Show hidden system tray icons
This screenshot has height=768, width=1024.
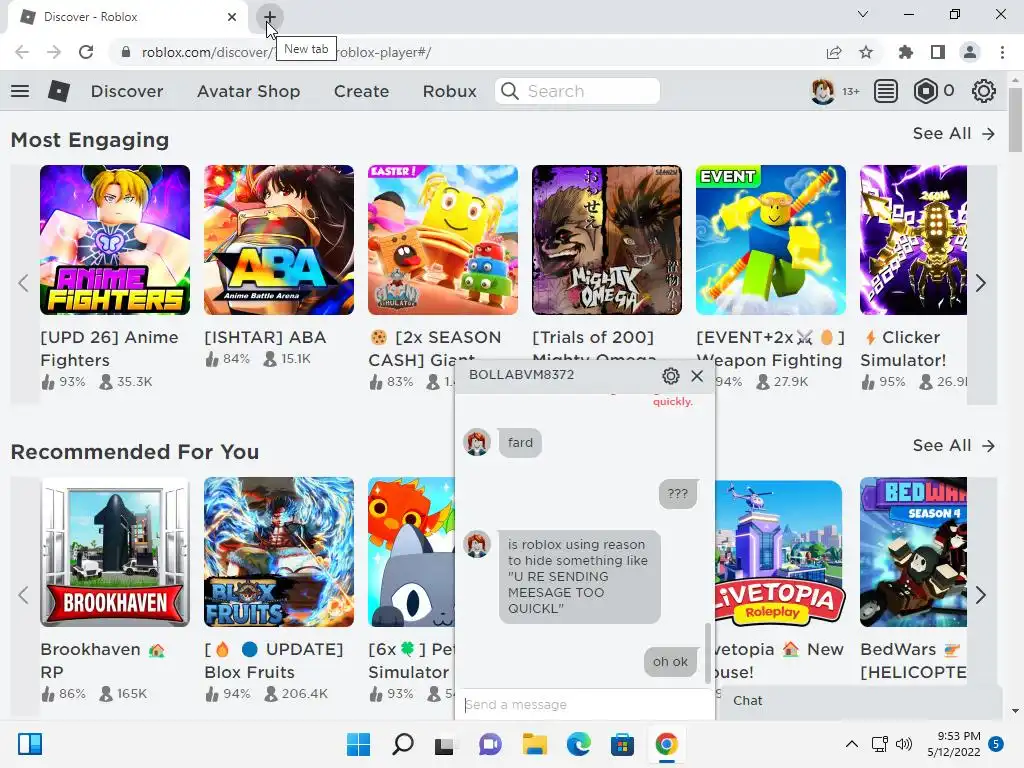(852, 744)
